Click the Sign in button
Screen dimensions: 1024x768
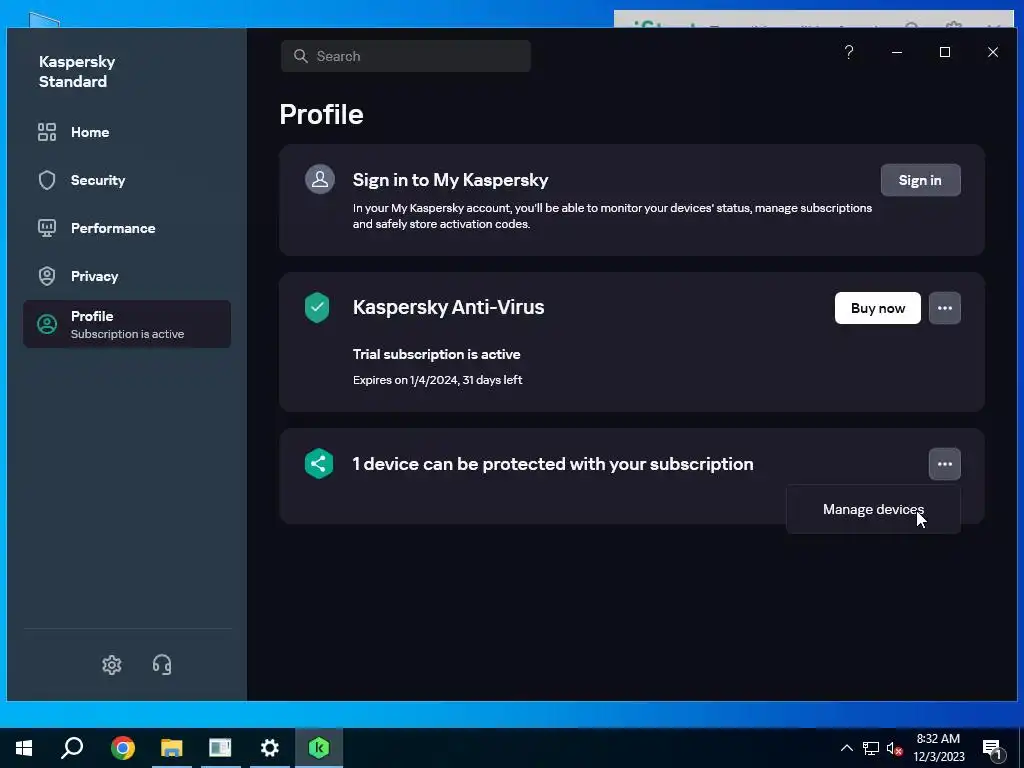click(x=920, y=180)
